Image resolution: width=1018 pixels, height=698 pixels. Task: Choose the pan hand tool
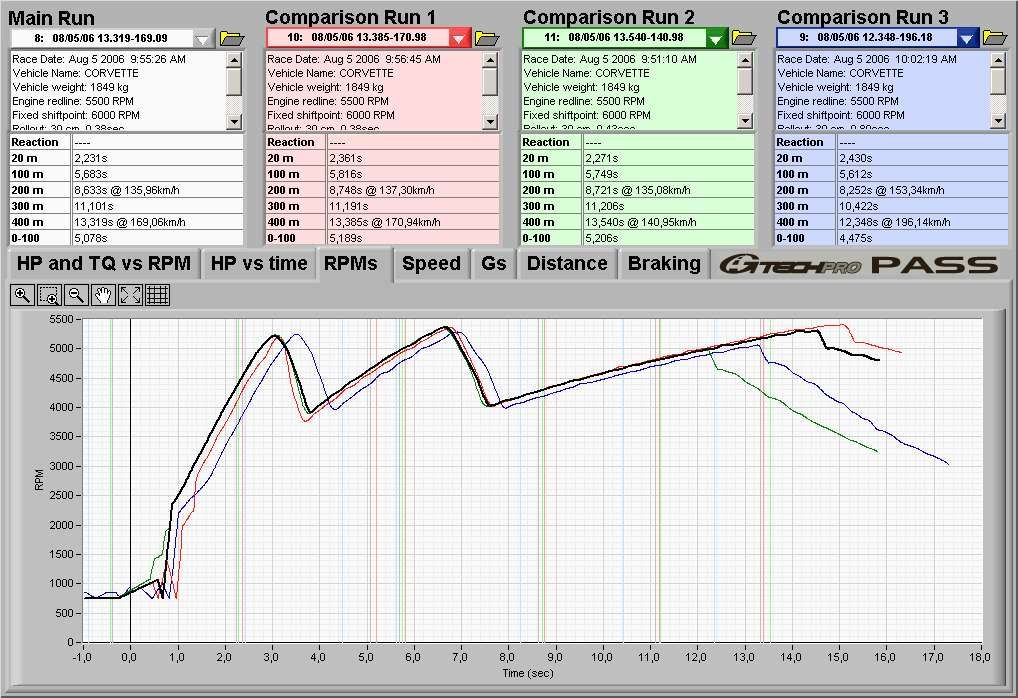[x=103, y=295]
